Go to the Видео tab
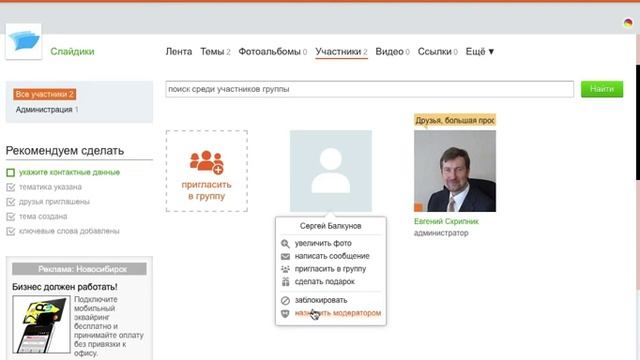 [393, 51]
